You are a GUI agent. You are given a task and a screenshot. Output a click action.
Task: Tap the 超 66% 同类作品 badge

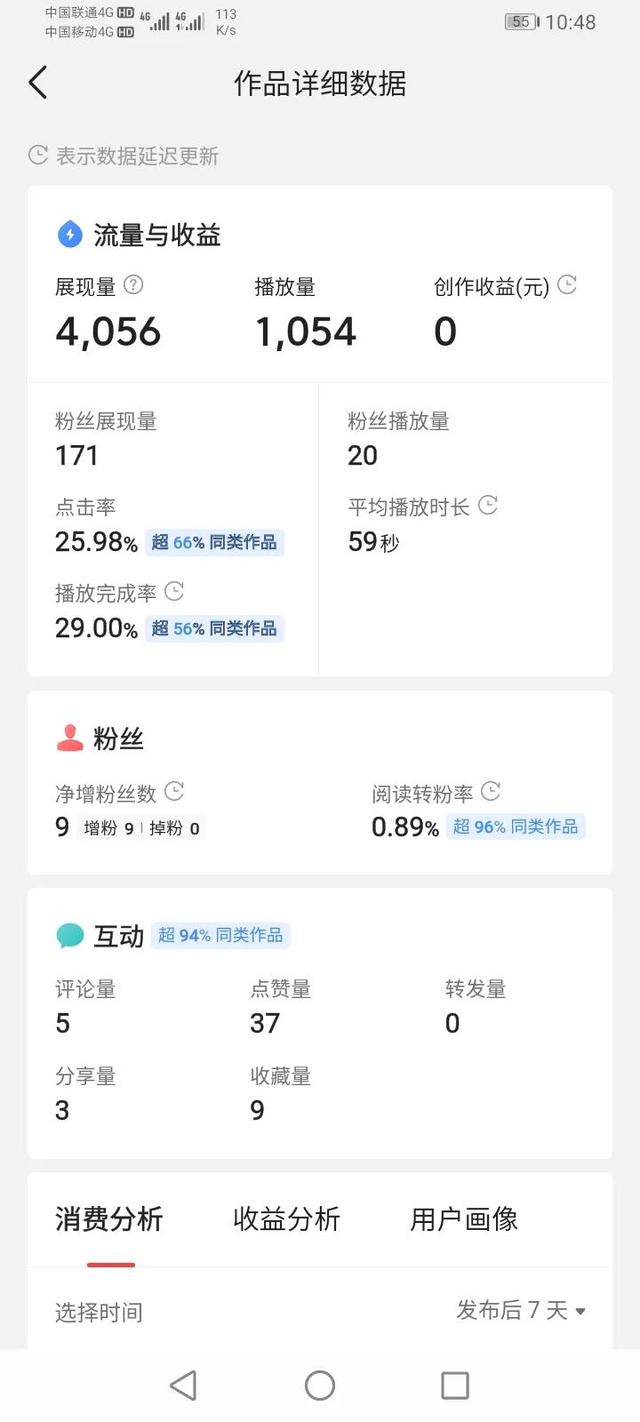(x=214, y=543)
